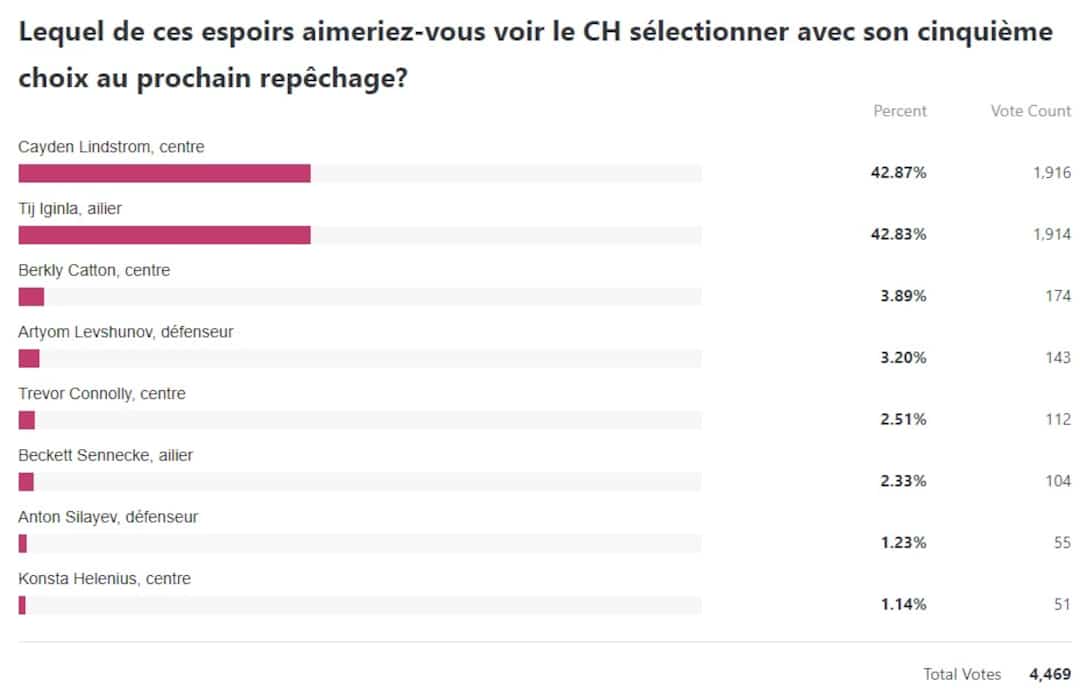Image resolution: width=1080 pixels, height=696 pixels.
Task: Click the 42.87% percentage value
Action: click(x=899, y=173)
